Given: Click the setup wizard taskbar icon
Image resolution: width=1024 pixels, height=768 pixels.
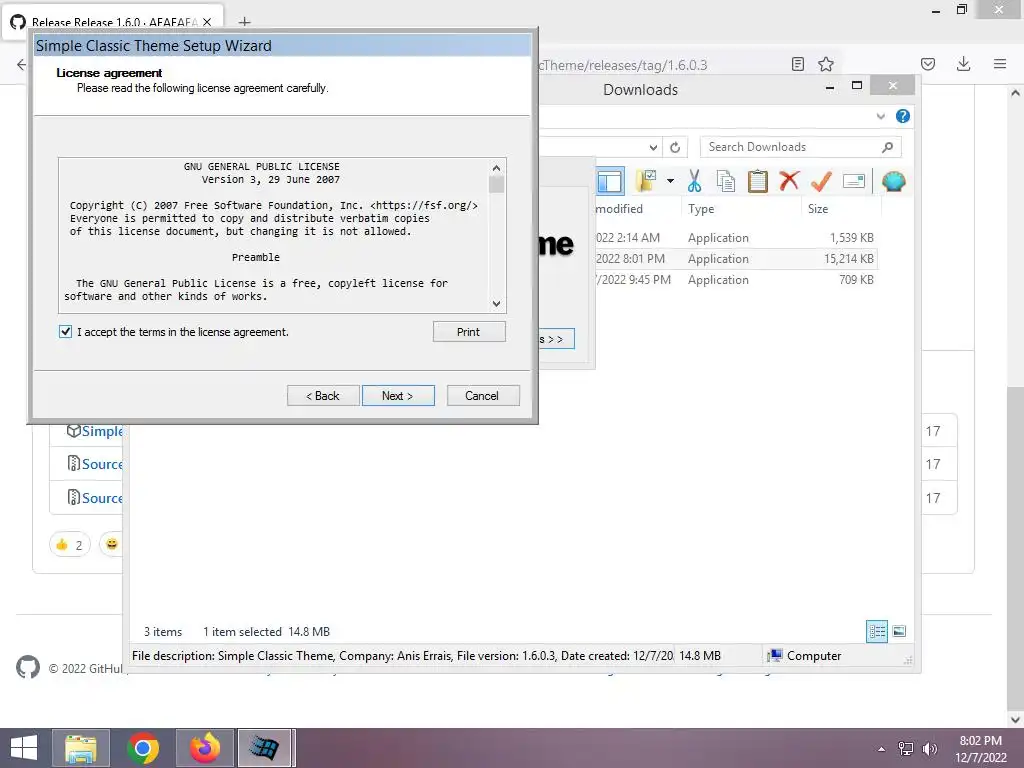Looking at the screenshot, I should tap(264, 748).
